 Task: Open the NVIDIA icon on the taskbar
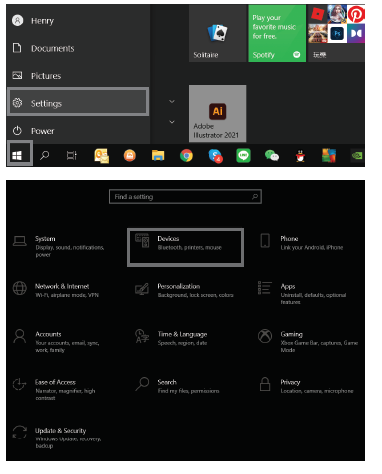pos(357,155)
